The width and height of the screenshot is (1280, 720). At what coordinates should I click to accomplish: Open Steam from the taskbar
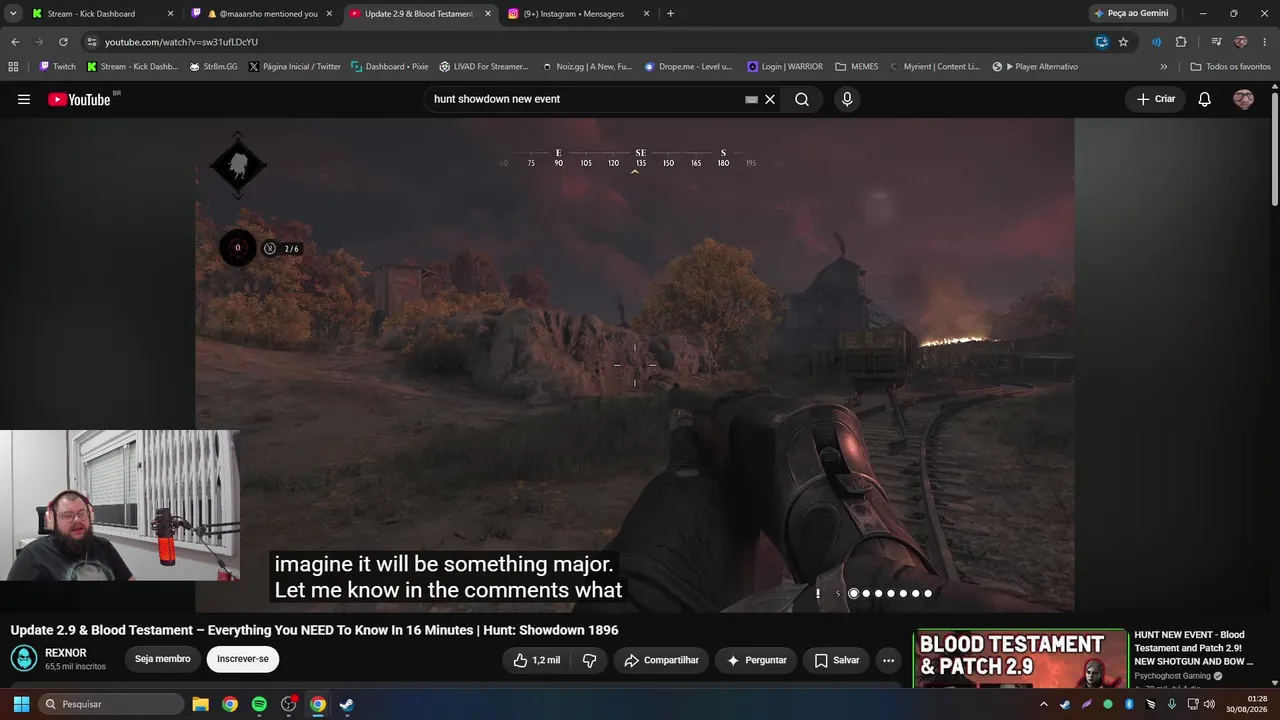pos(346,704)
